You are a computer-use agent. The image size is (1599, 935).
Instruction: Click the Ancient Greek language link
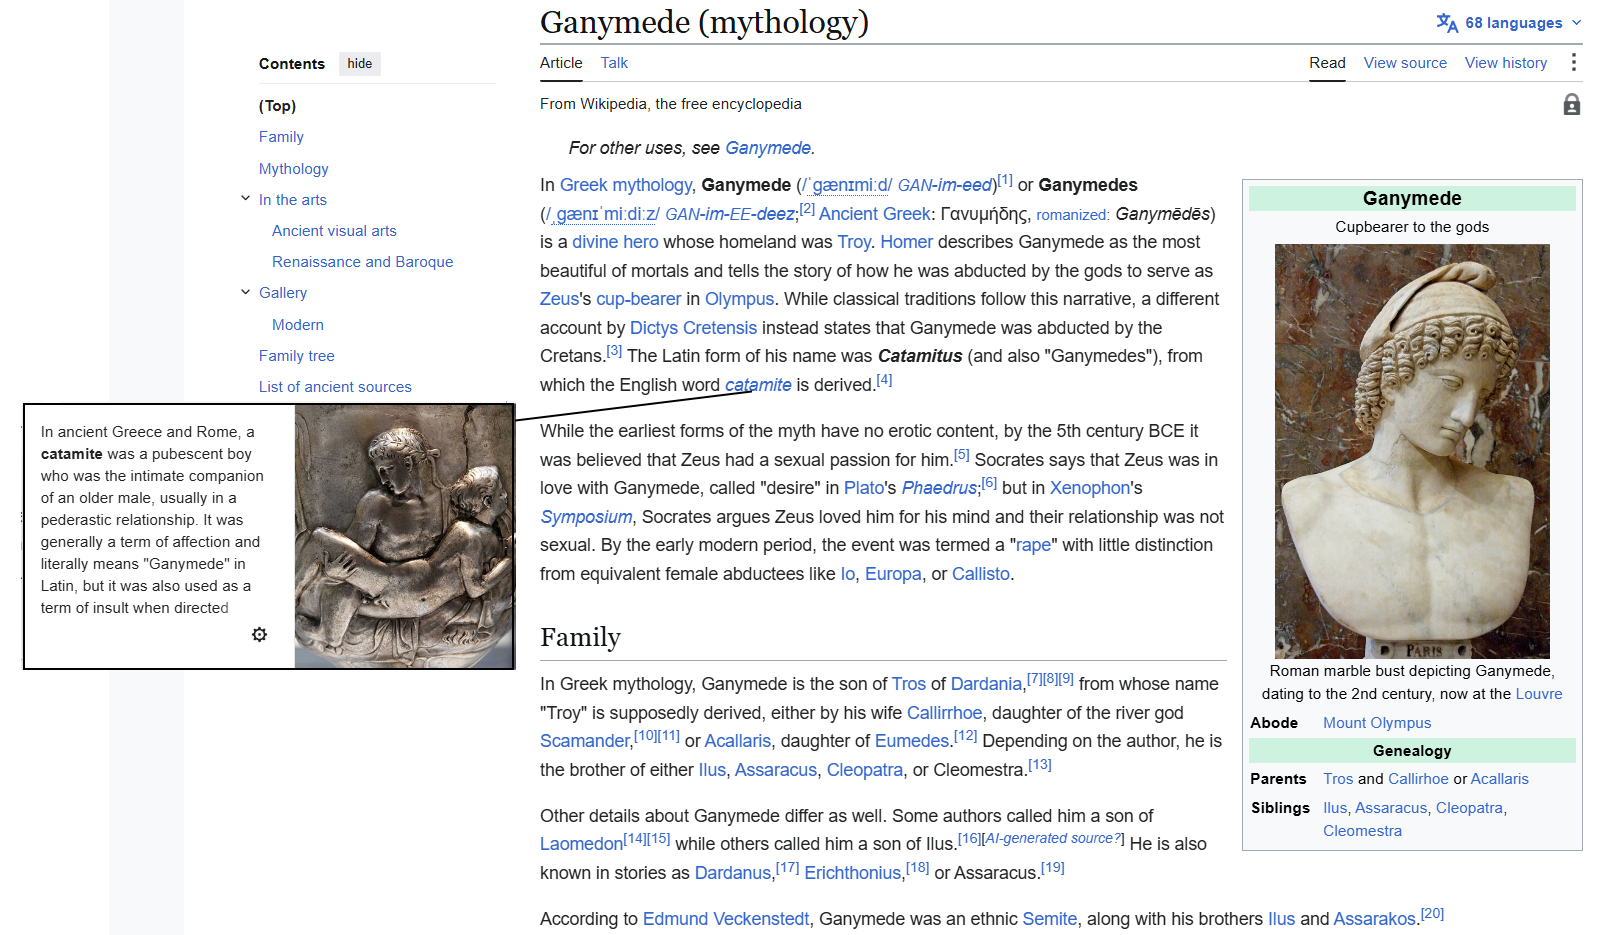(875, 214)
